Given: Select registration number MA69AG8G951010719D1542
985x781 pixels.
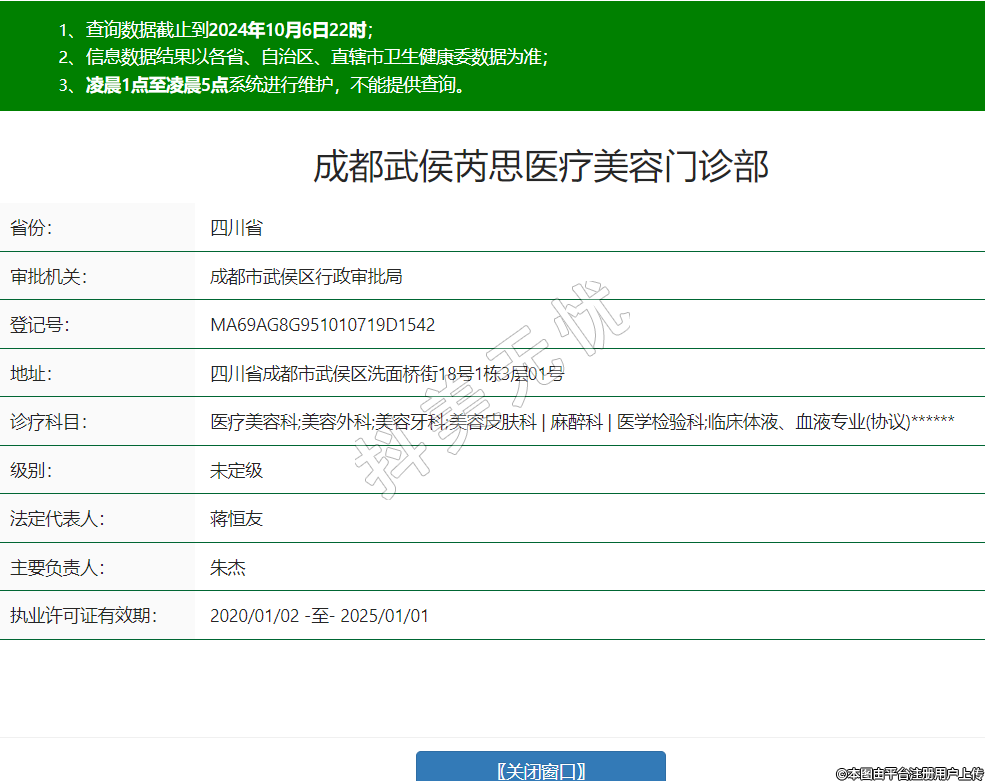Looking at the screenshot, I should tap(322, 325).
